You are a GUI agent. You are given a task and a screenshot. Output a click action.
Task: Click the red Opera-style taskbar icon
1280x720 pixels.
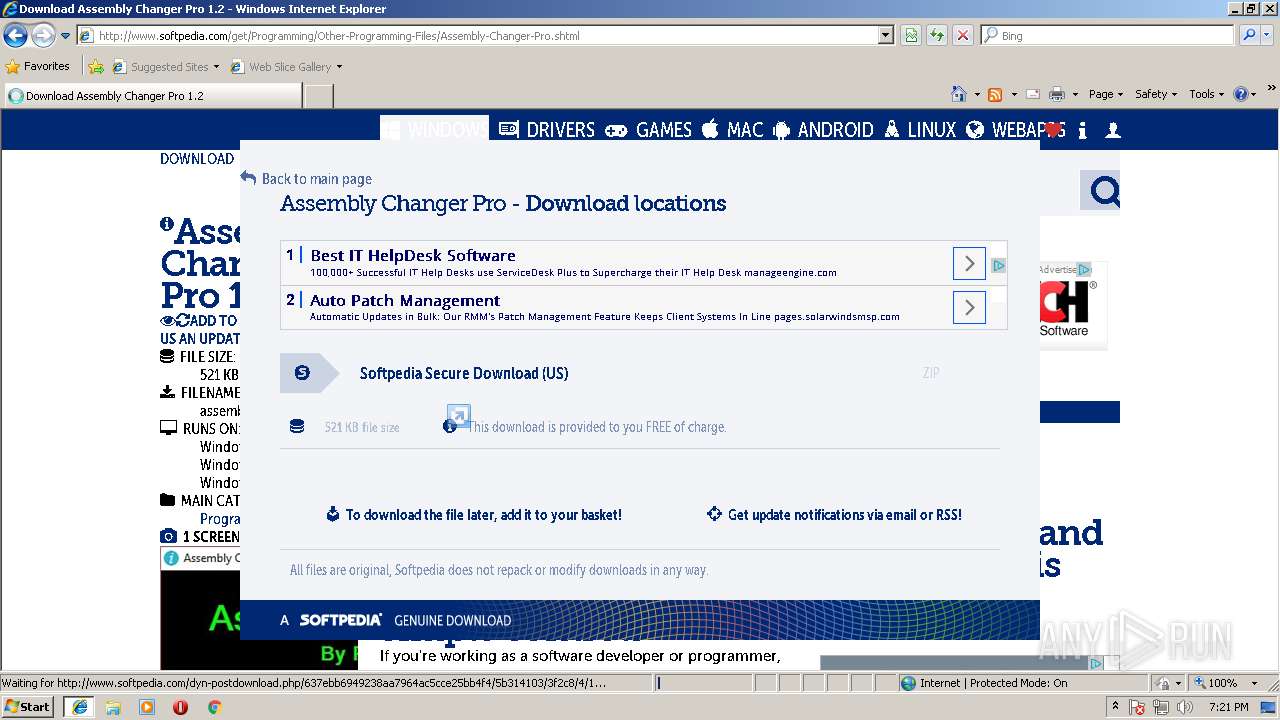point(180,707)
